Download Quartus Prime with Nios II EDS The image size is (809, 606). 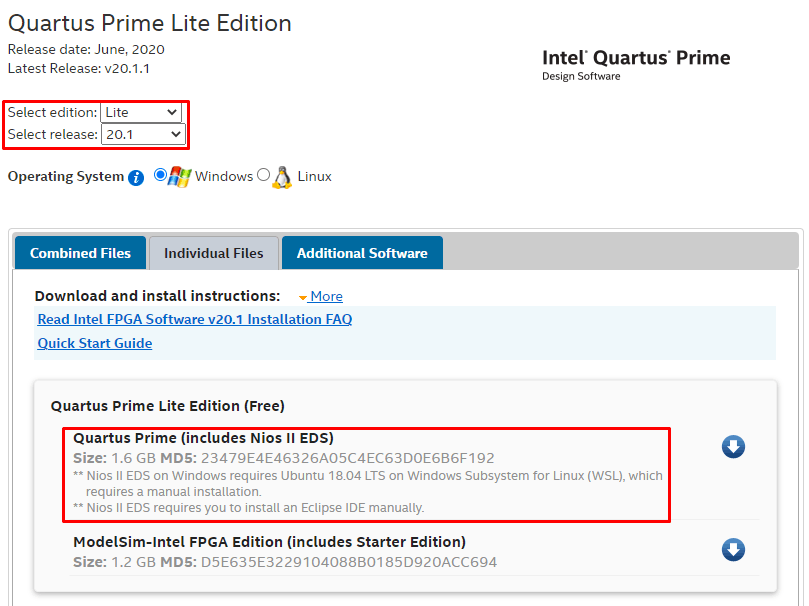coord(733,447)
